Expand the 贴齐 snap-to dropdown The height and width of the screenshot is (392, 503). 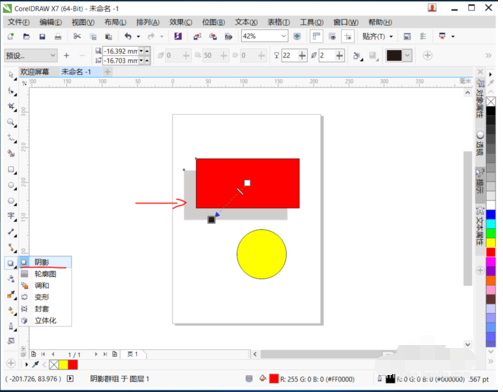click(391, 36)
